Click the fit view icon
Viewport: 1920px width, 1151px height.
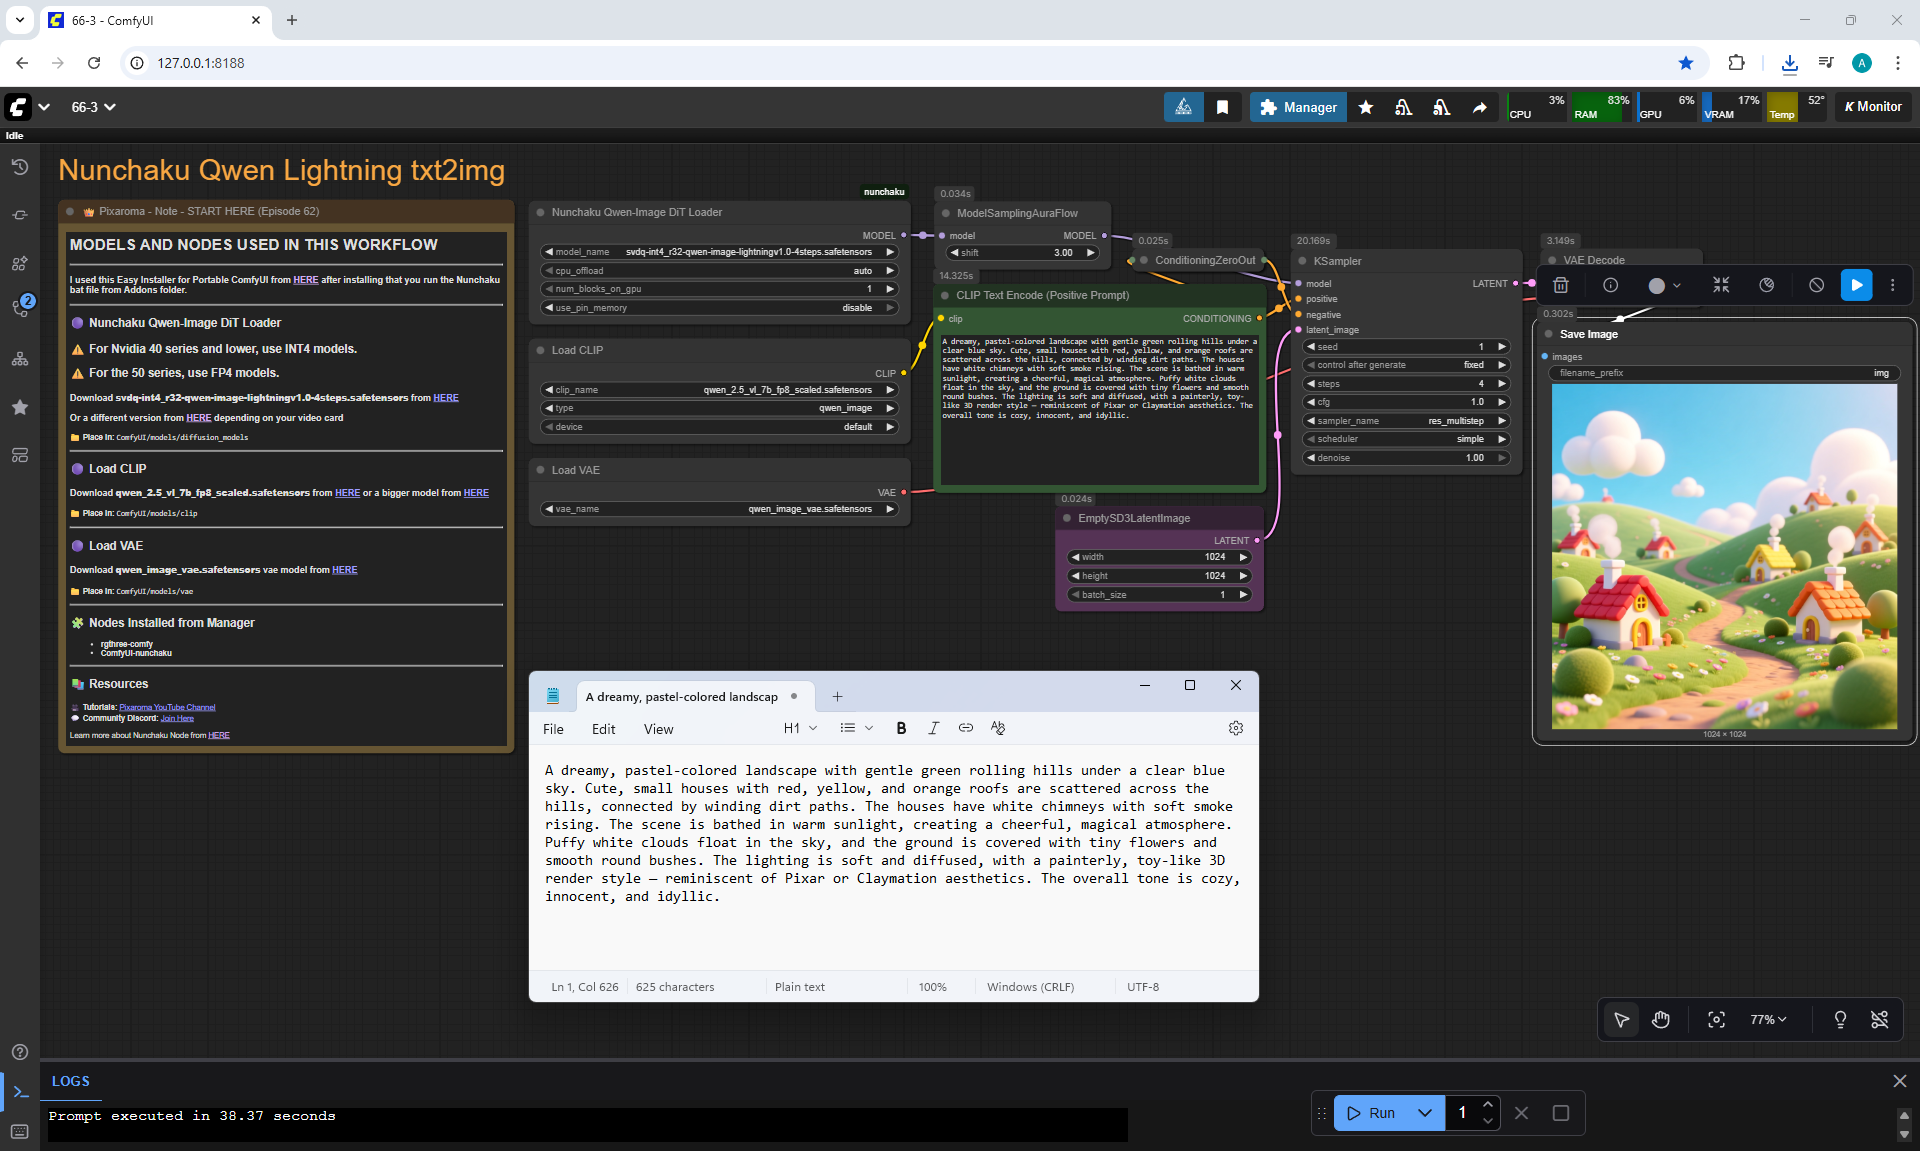1716,1019
